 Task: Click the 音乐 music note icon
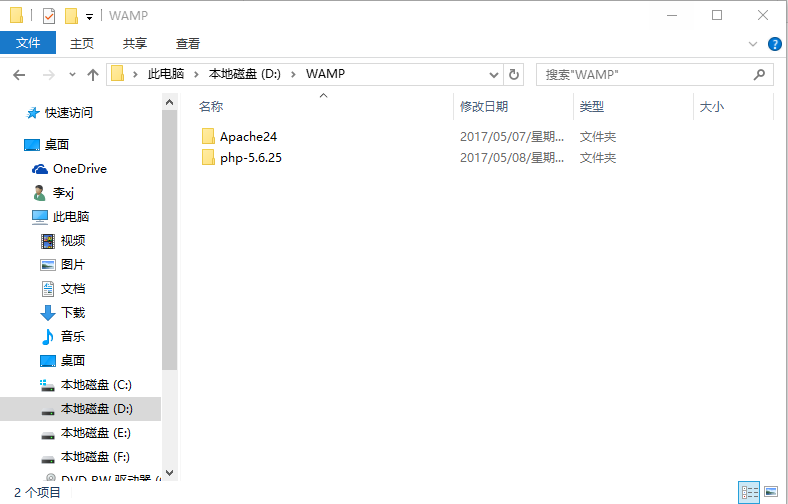pyautogui.click(x=47, y=337)
